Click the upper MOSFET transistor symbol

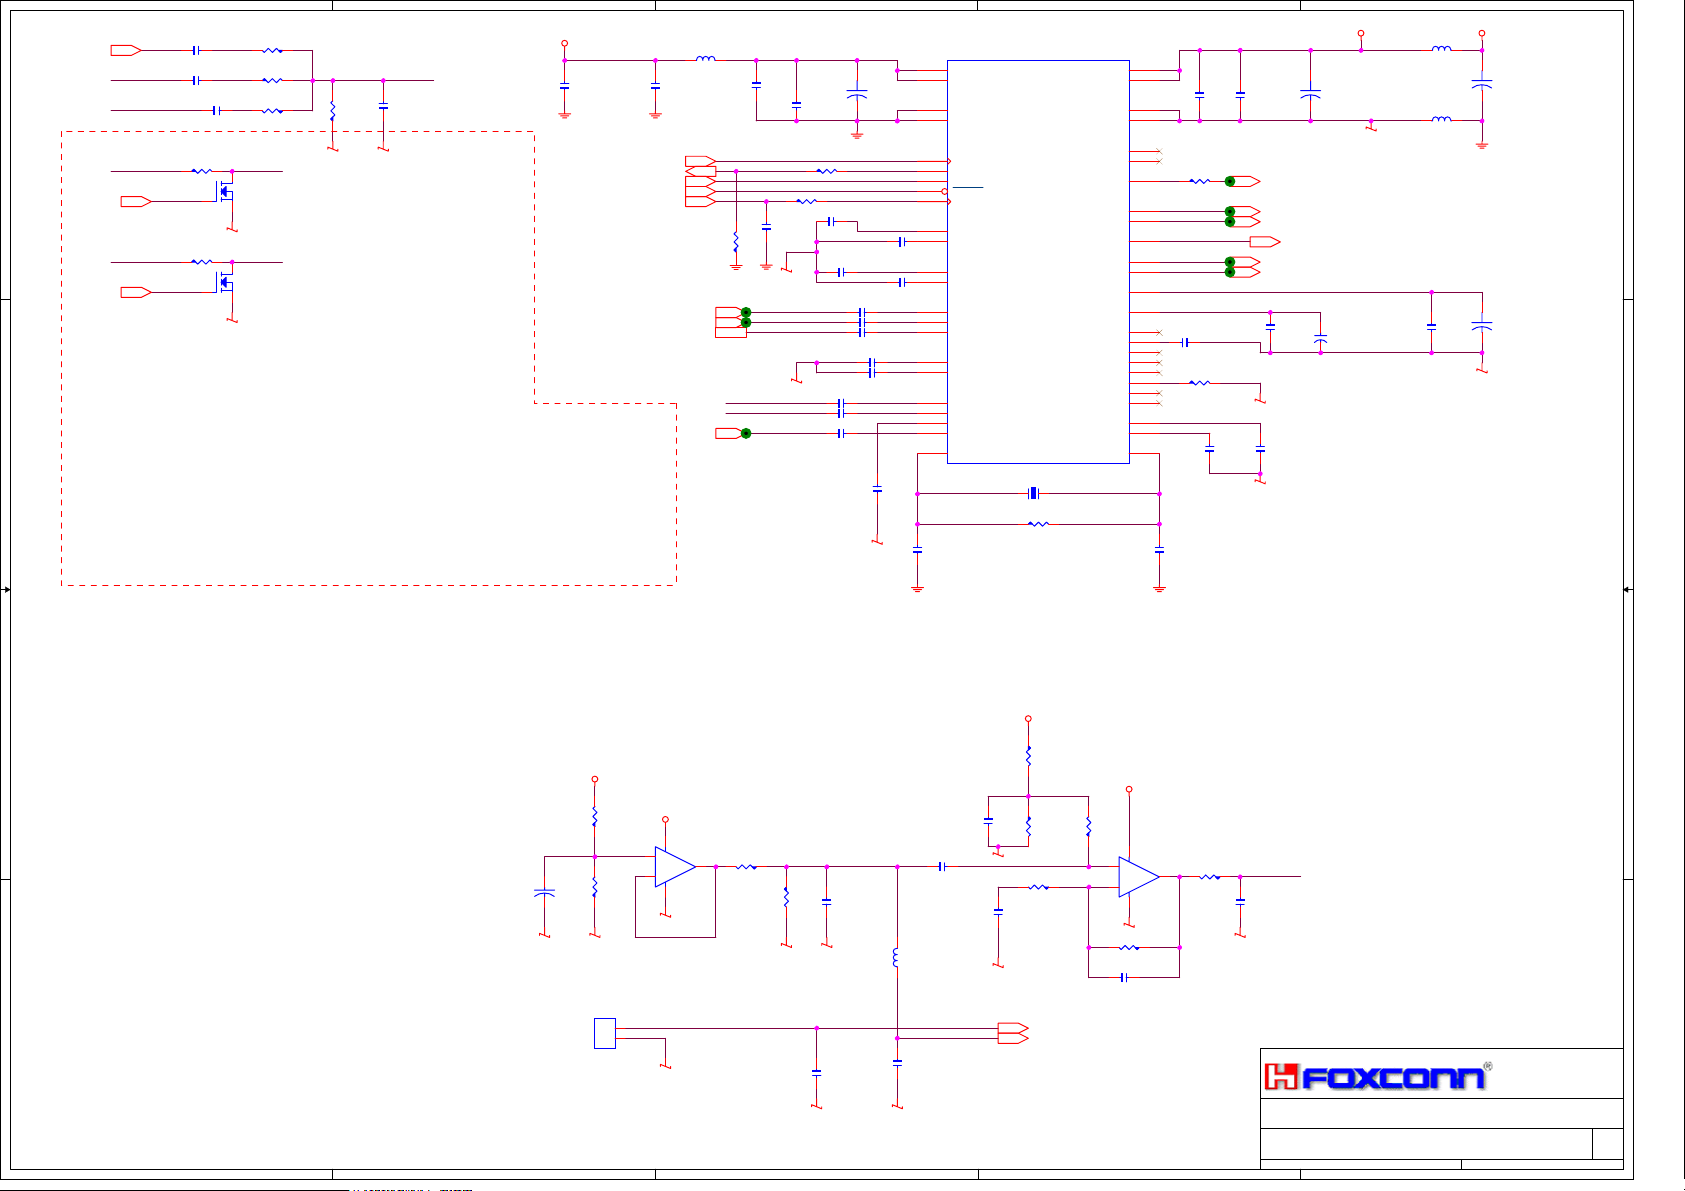tap(225, 189)
